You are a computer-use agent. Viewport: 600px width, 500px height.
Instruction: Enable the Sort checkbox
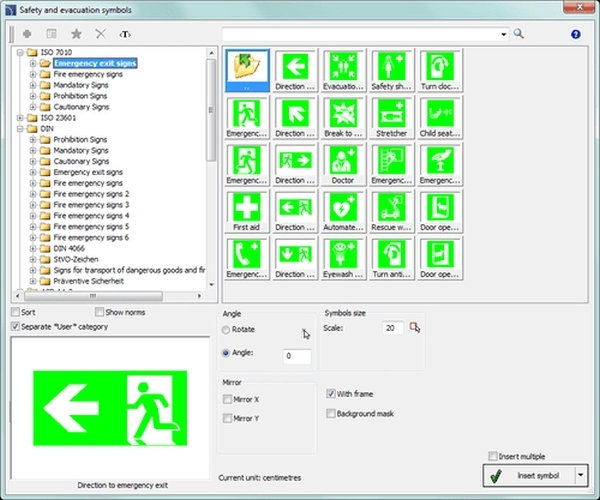(x=14, y=313)
